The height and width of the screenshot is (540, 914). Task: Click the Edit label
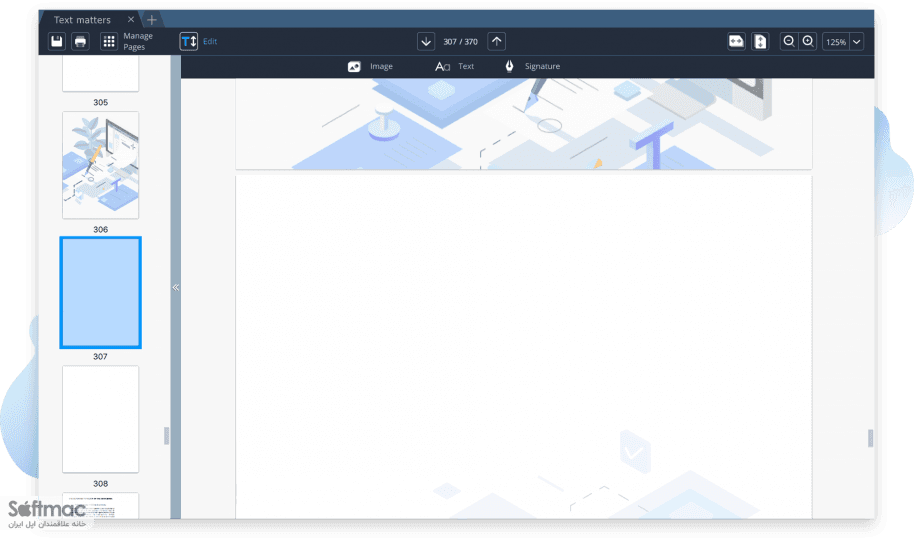(210, 41)
